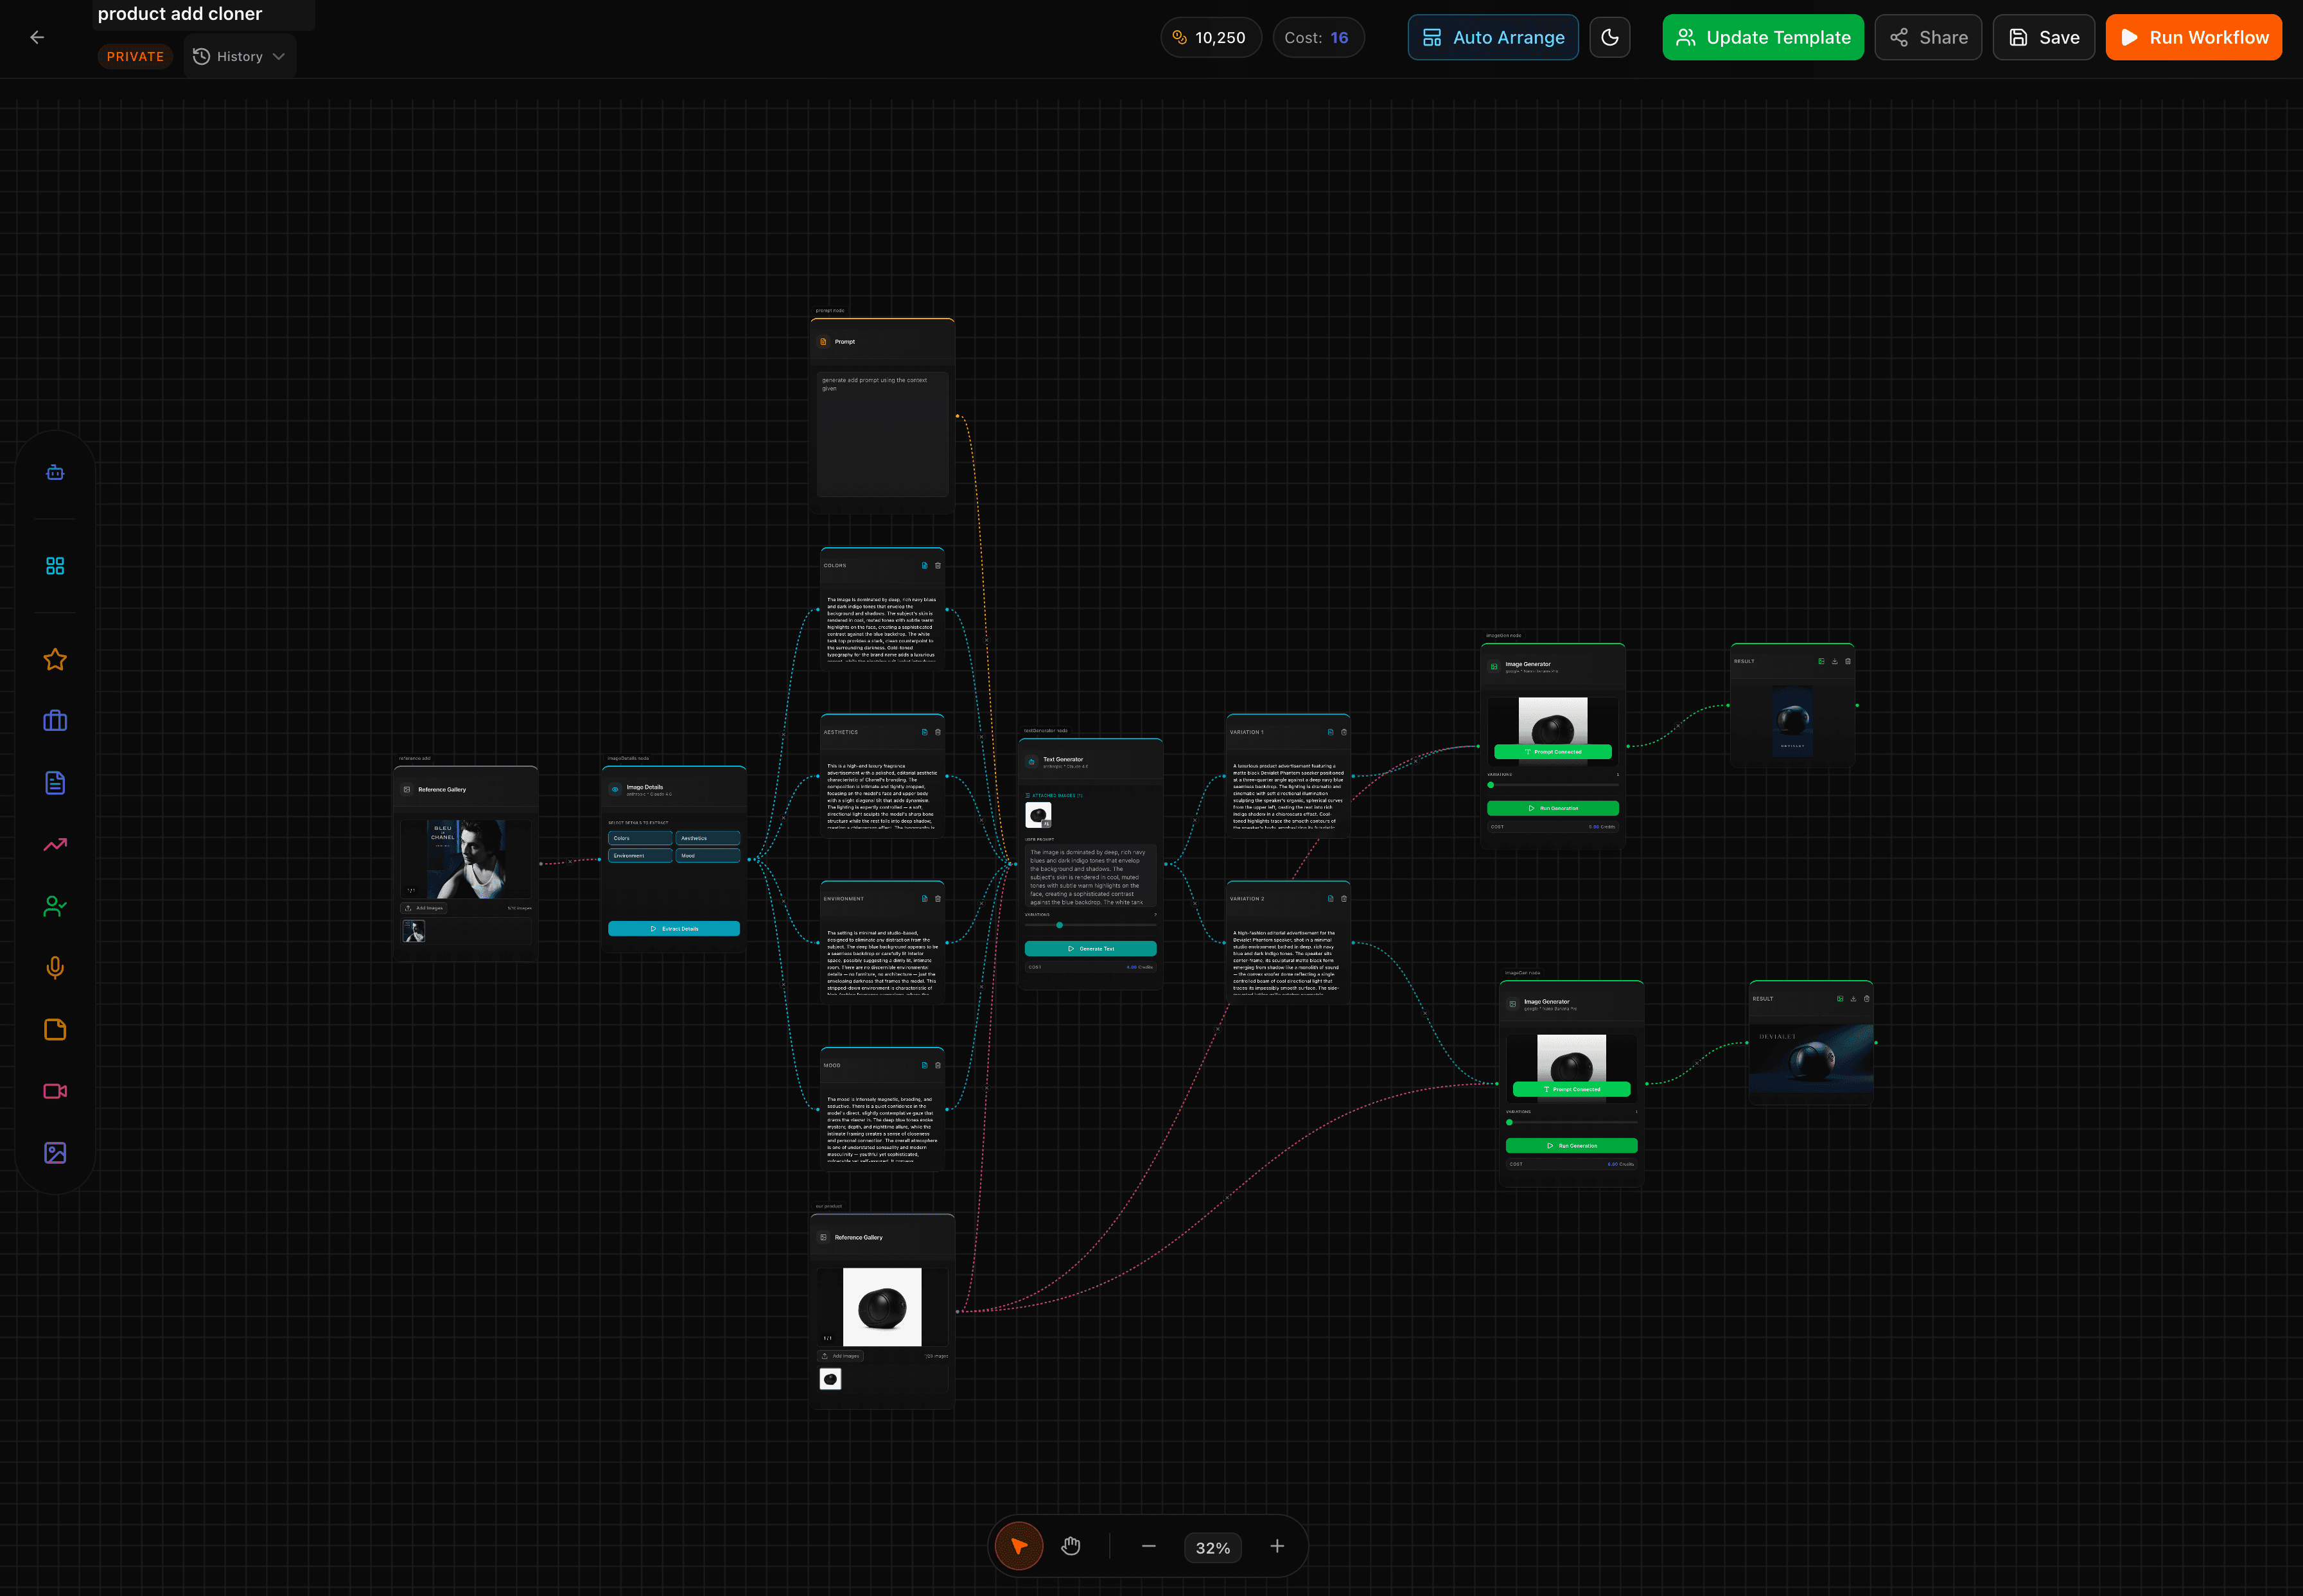The height and width of the screenshot is (1596, 2303).
Task: Toggle dark mode with the moon icon
Action: pyautogui.click(x=1610, y=37)
